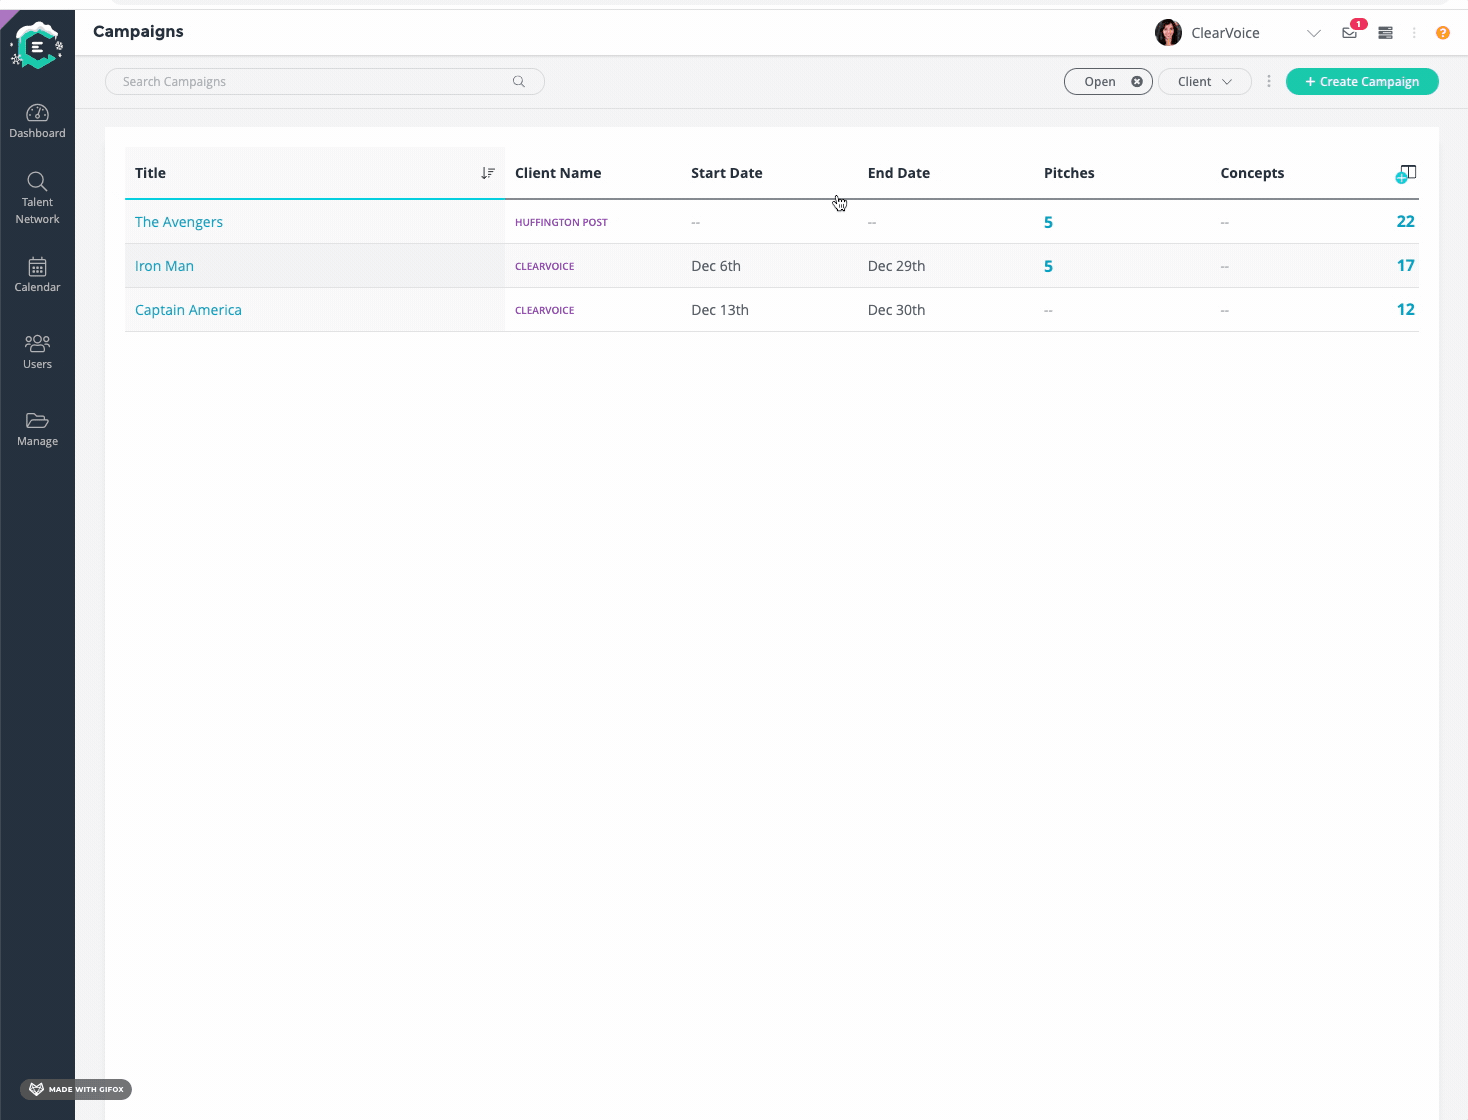Viewport: 1468px width, 1120px height.
Task: Open the Dashboard sidebar item
Action: (37, 121)
